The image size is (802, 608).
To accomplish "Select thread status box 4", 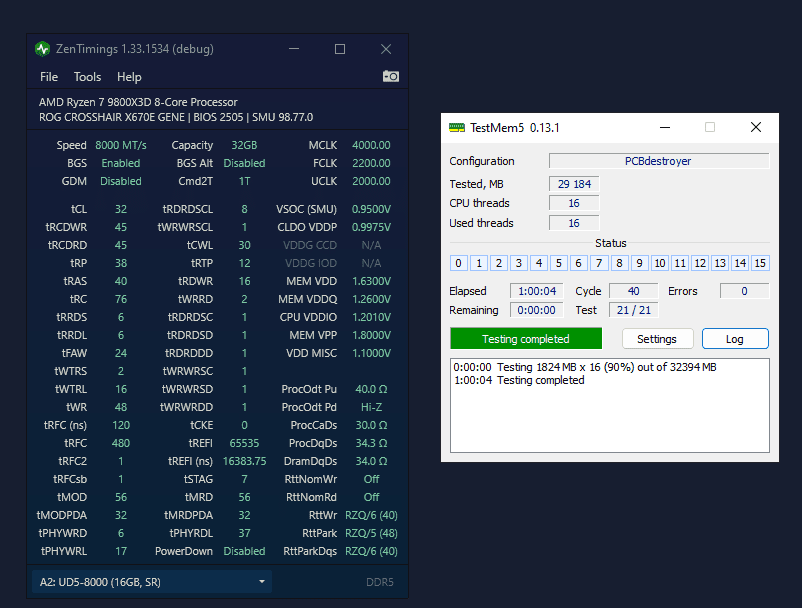I will 539,263.
